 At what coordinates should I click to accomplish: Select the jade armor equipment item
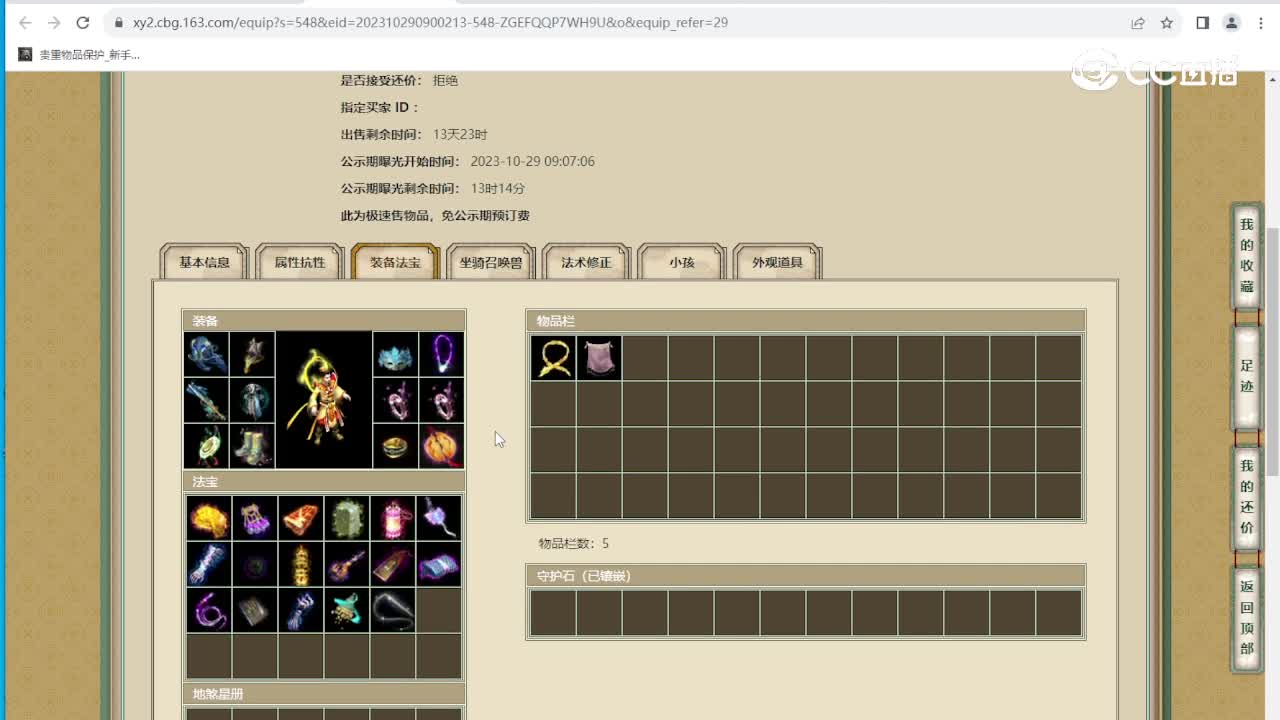point(252,400)
